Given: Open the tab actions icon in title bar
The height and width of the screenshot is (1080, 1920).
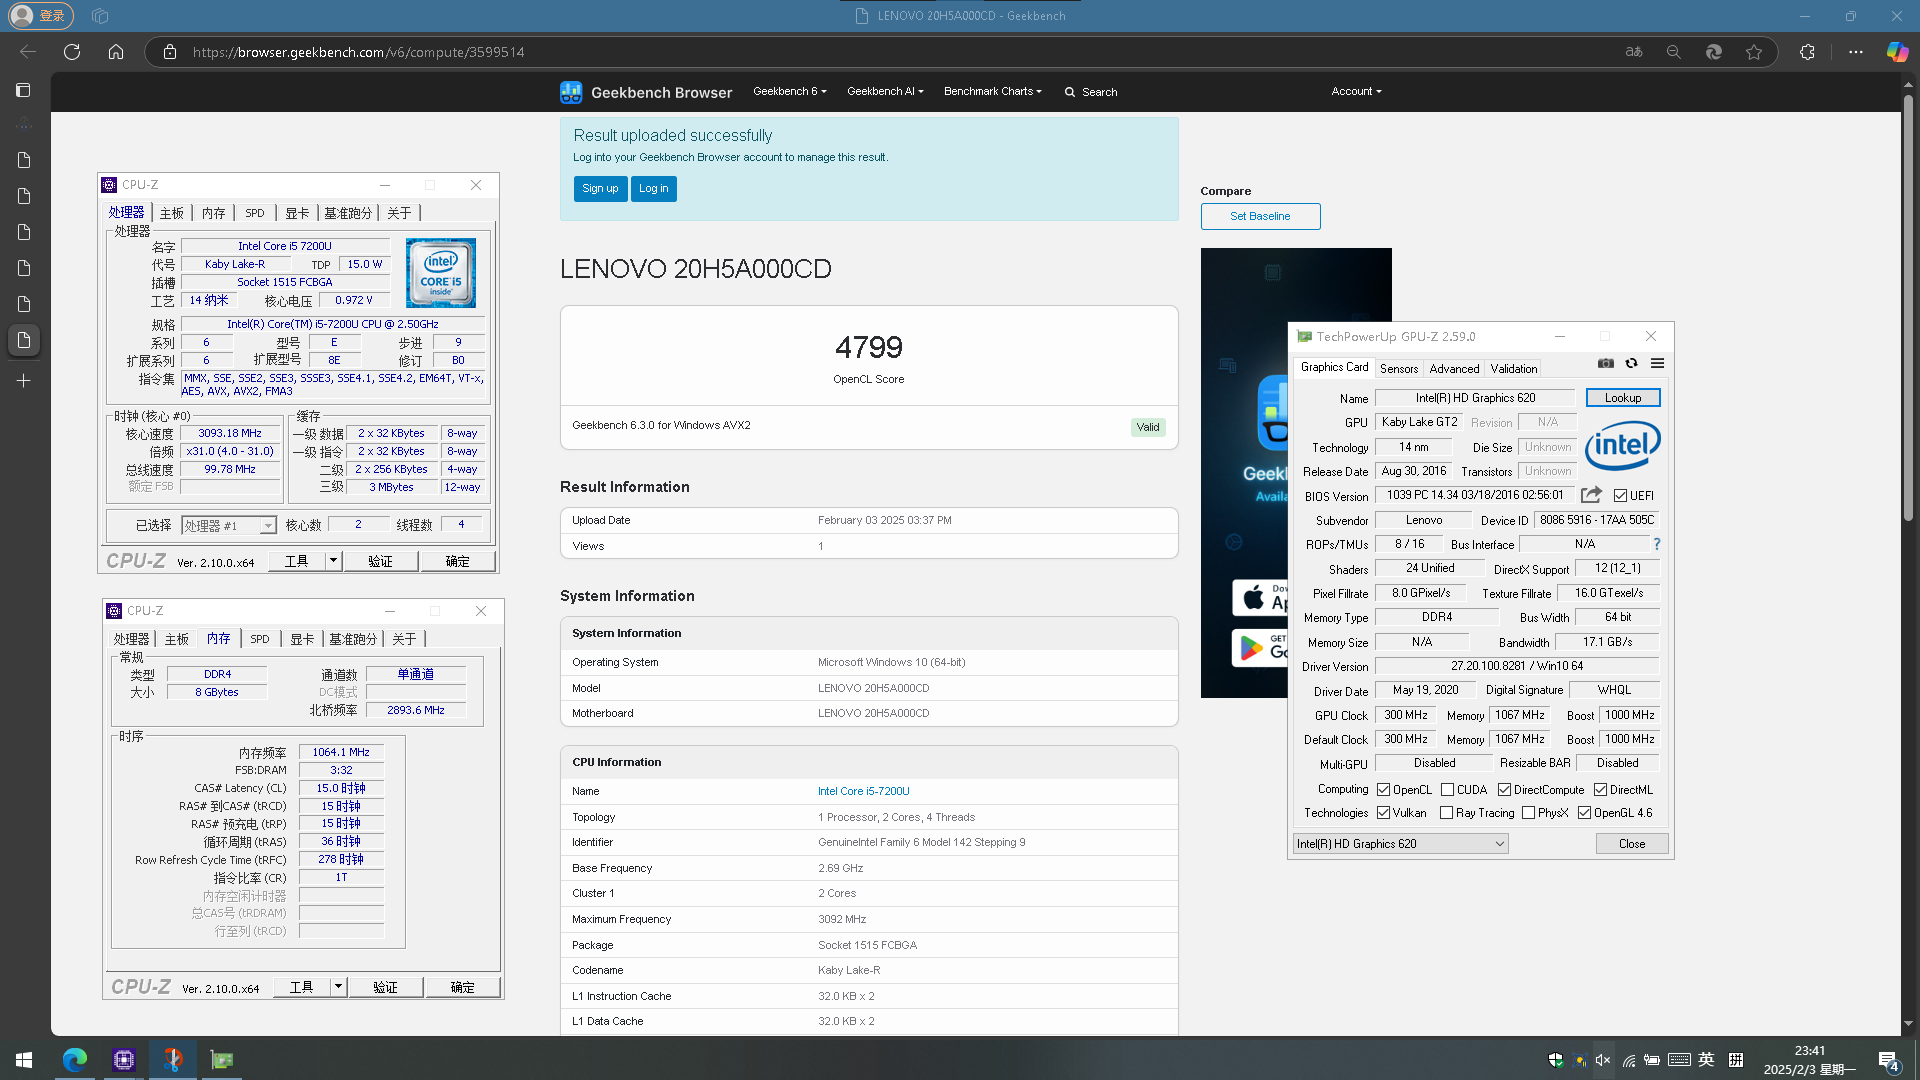Looking at the screenshot, I should coord(100,16).
